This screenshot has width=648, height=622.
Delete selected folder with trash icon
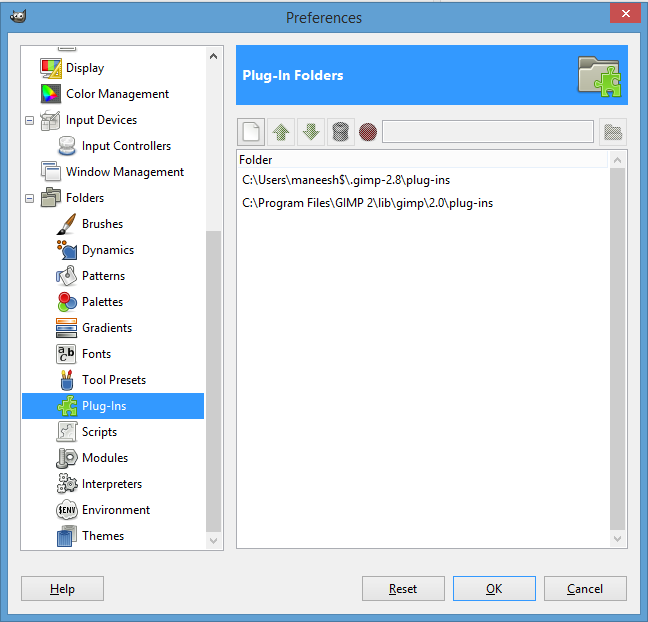[x=341, y=132]
